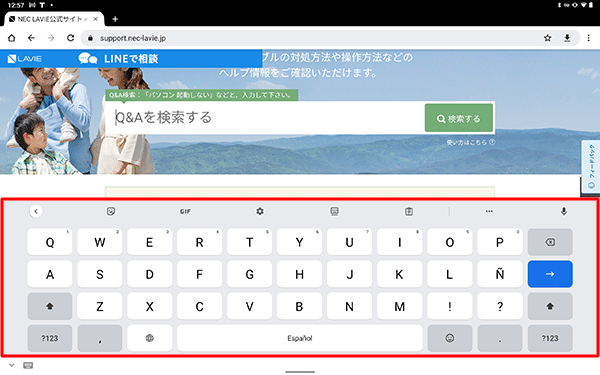Tap the Ñ key
This screenshot has width=600, height=375.
click(500, 274)
